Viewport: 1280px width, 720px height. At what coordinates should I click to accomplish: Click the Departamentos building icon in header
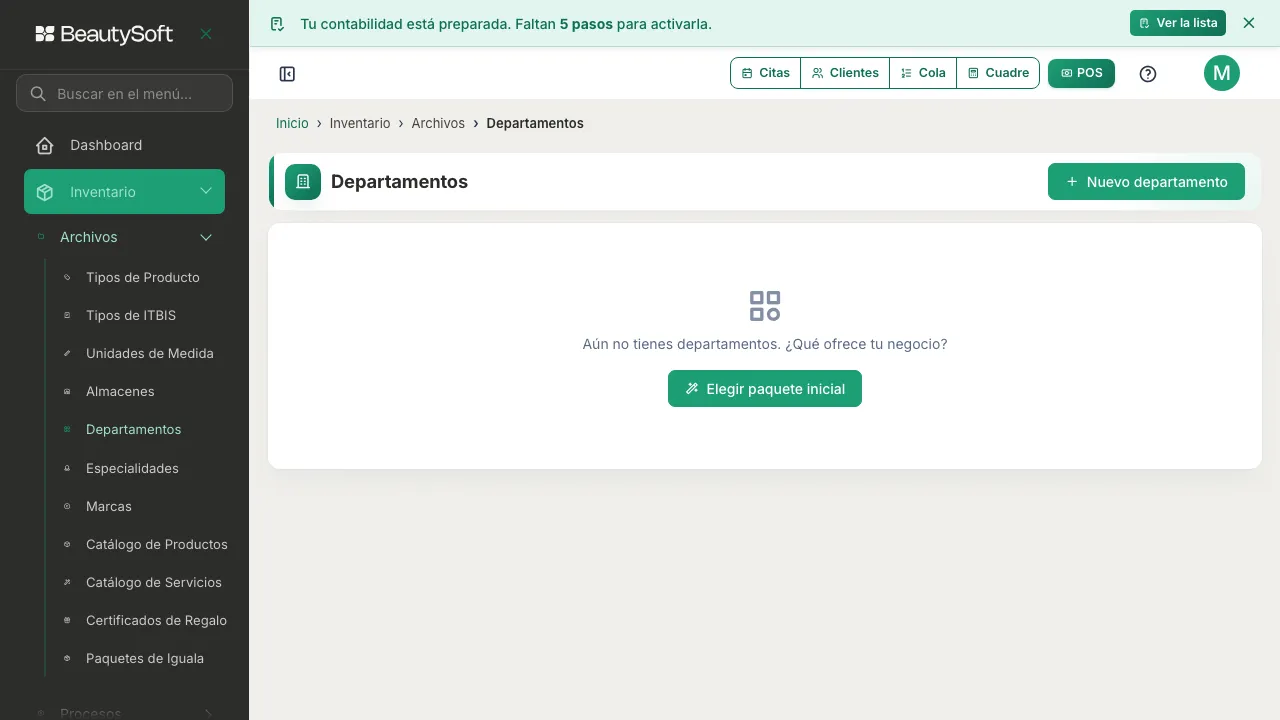pyautogui.click(x=303, y=182)
